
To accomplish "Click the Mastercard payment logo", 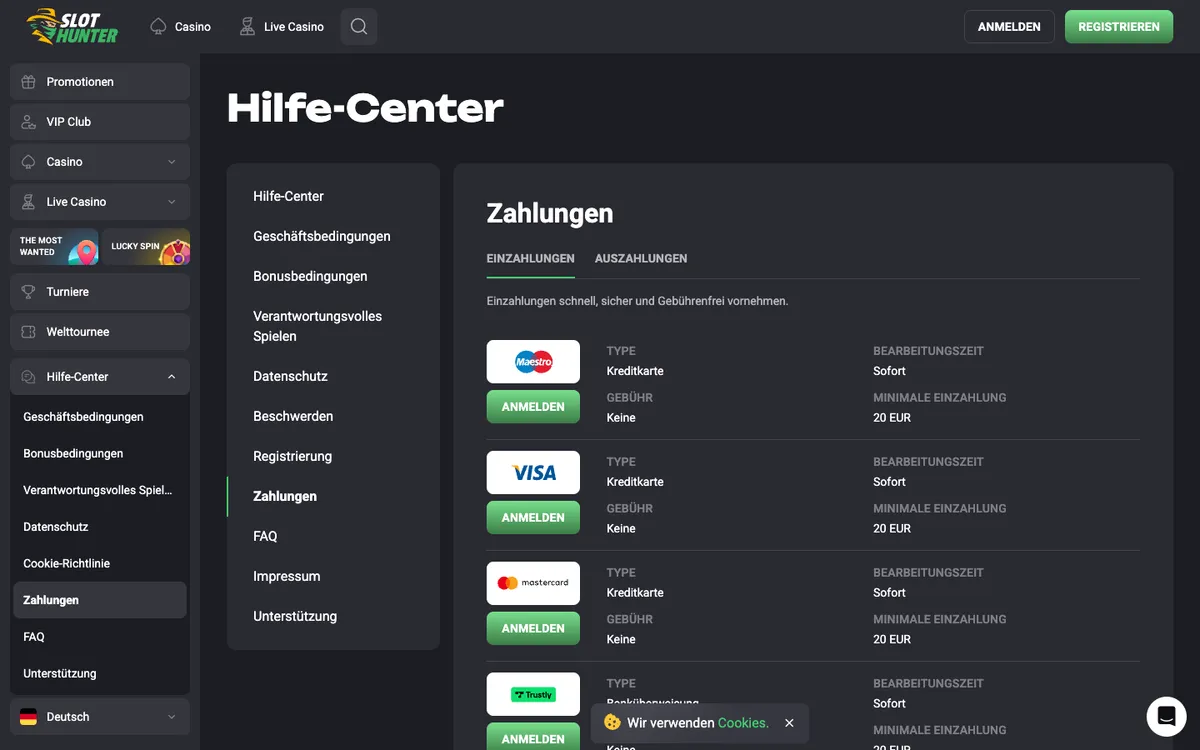I will point(533,583).
